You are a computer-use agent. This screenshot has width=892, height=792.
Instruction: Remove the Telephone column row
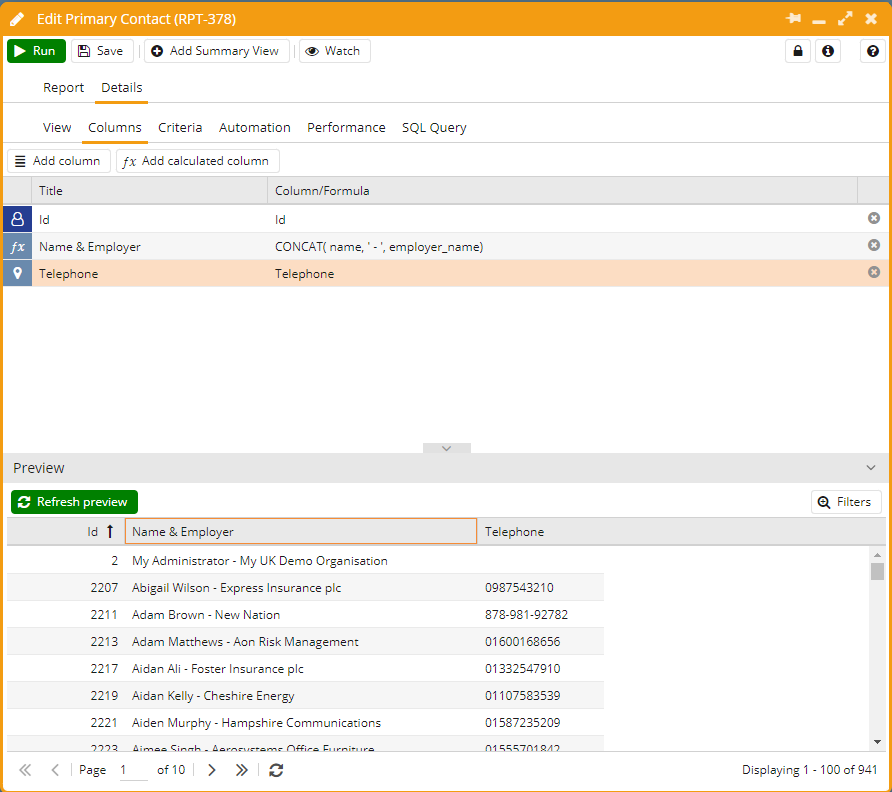874,272
